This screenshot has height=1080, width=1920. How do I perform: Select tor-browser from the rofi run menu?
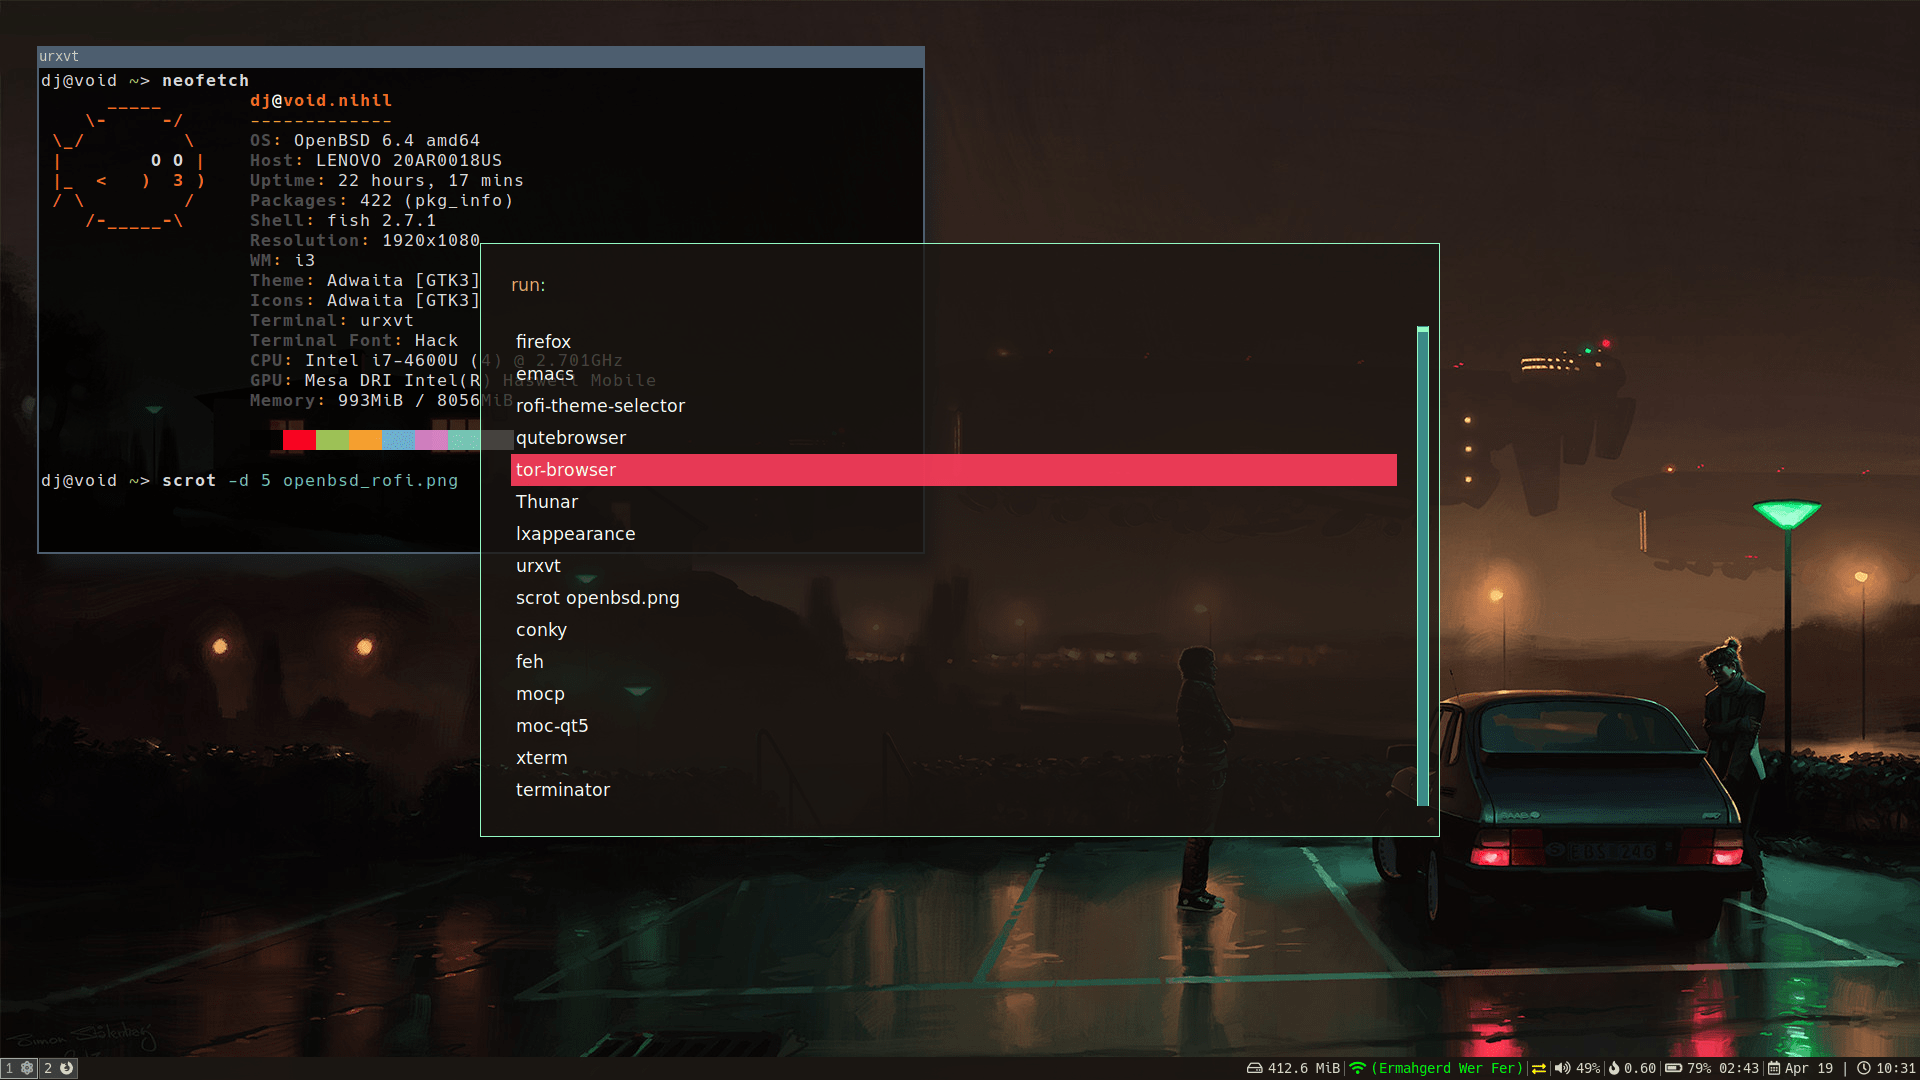[x=566, y=469]
